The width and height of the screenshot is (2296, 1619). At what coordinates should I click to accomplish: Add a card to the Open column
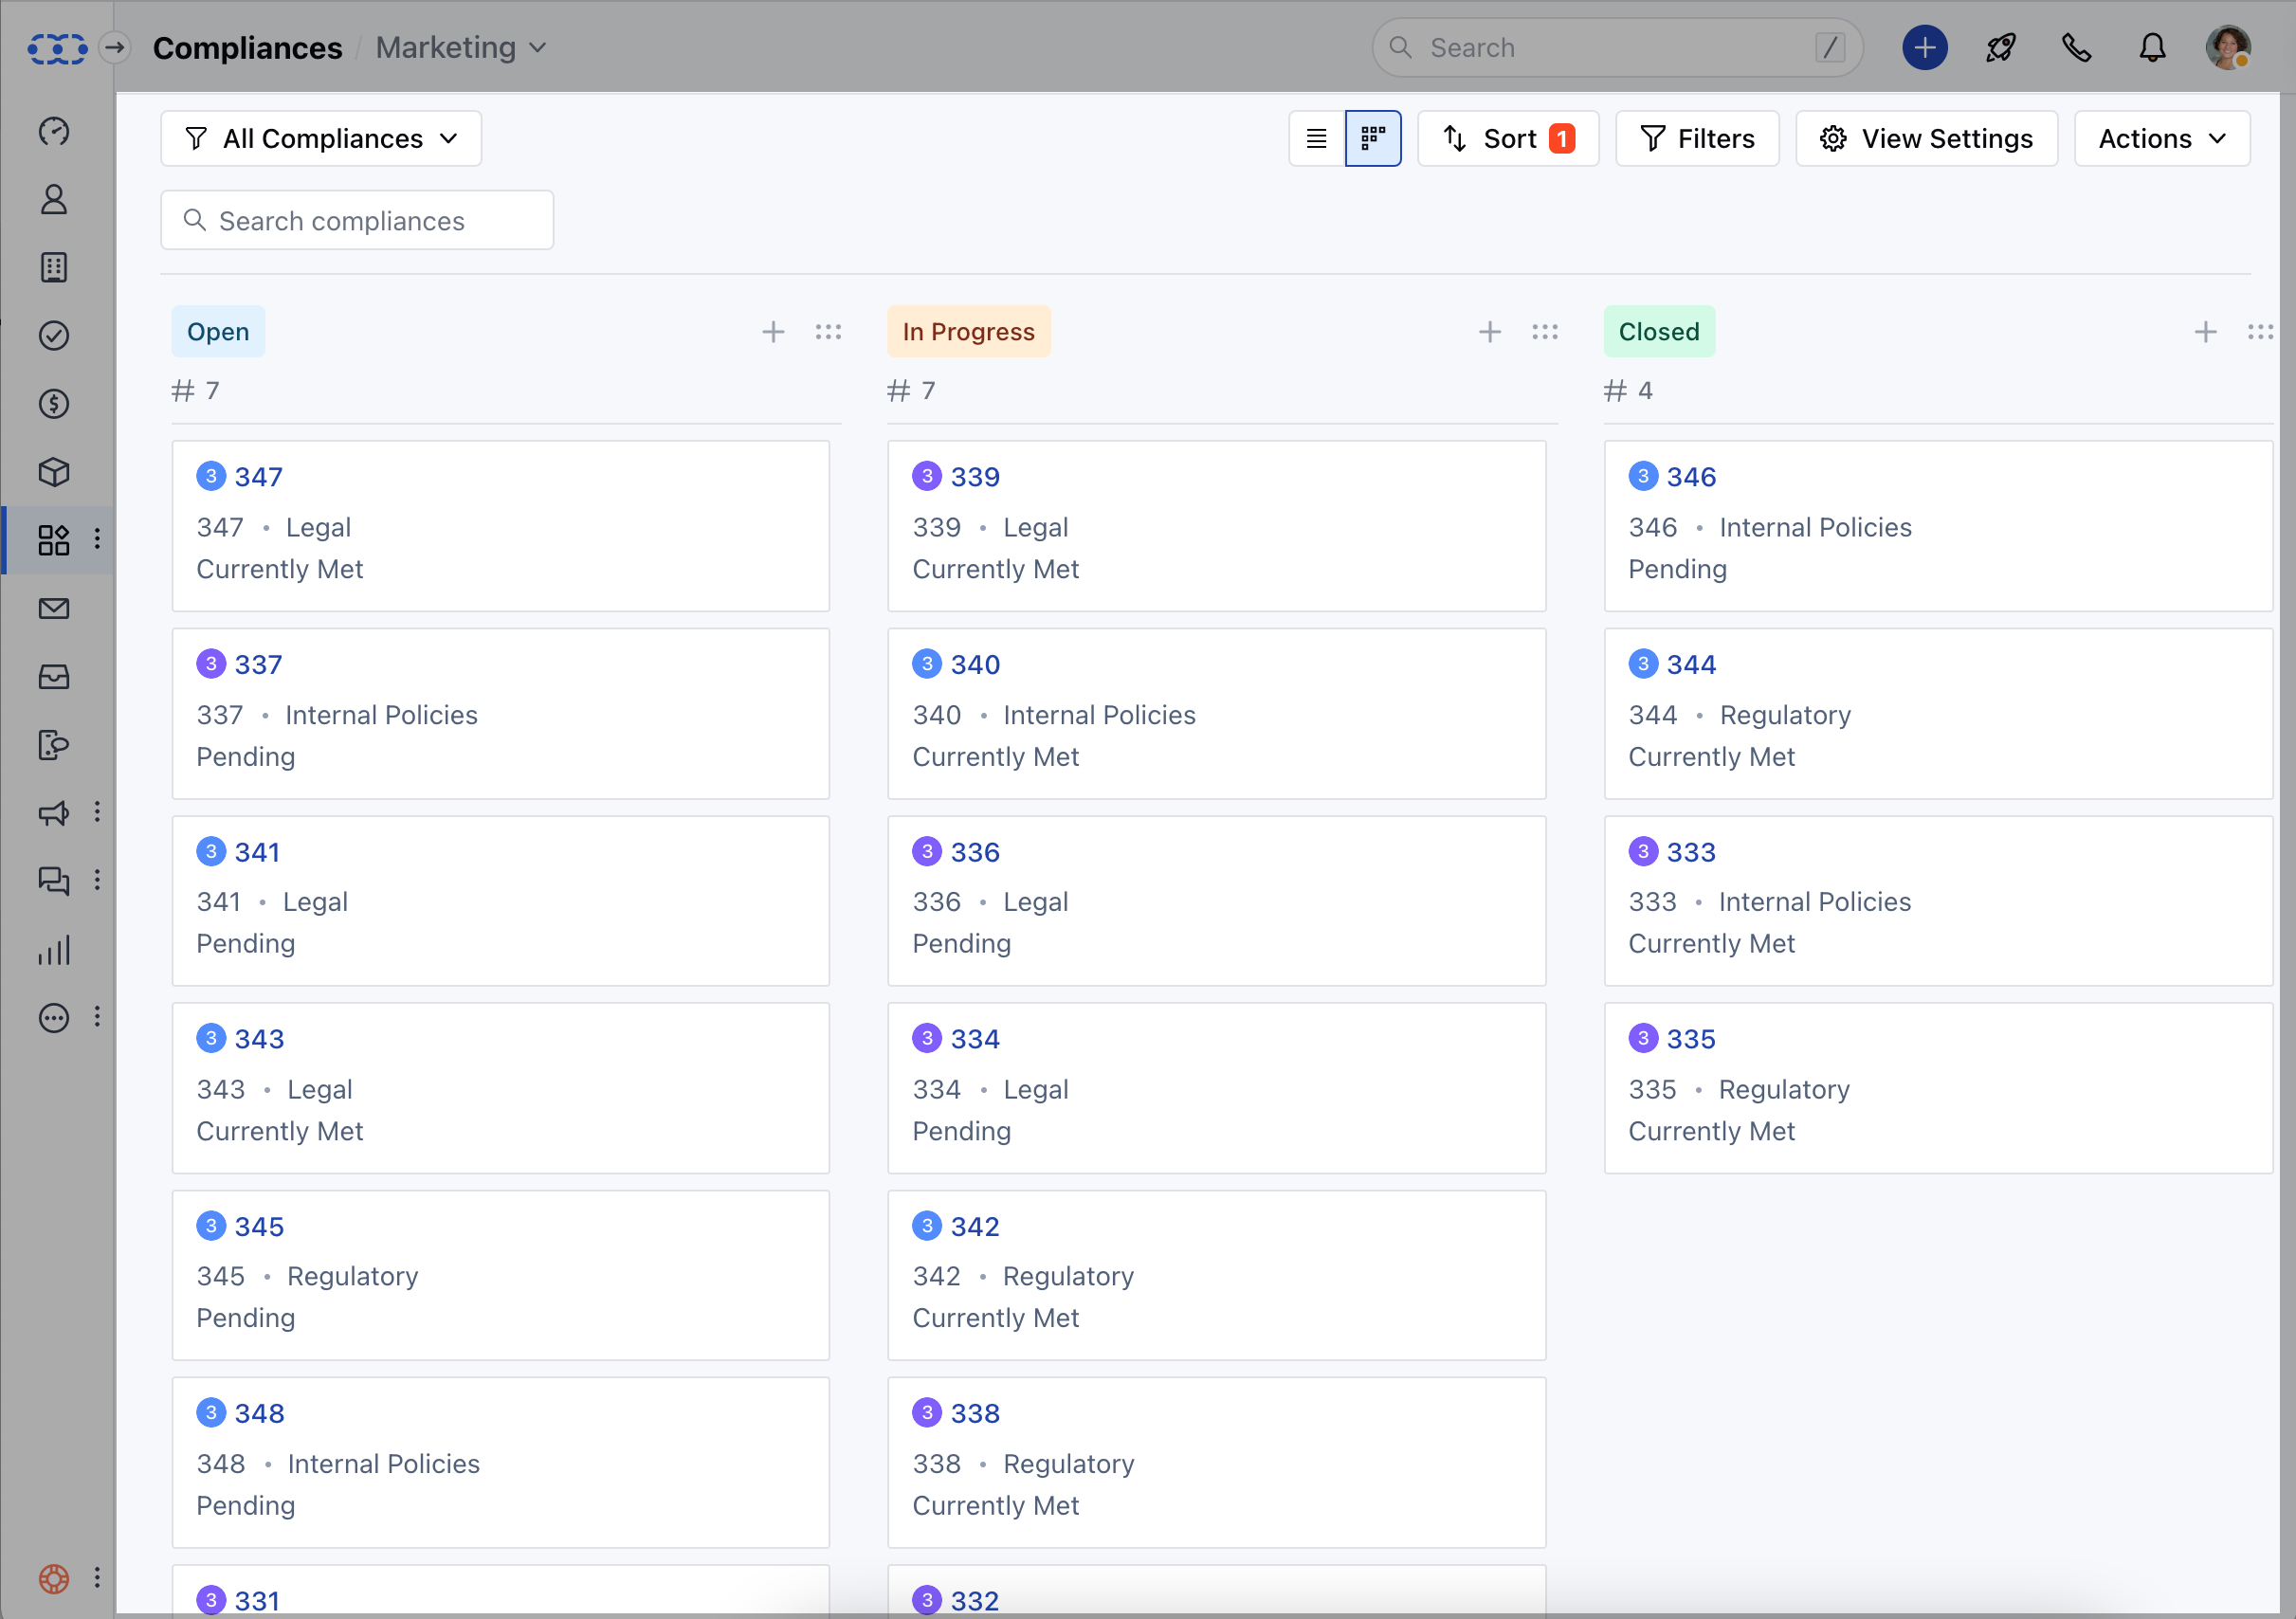[773, 332]
